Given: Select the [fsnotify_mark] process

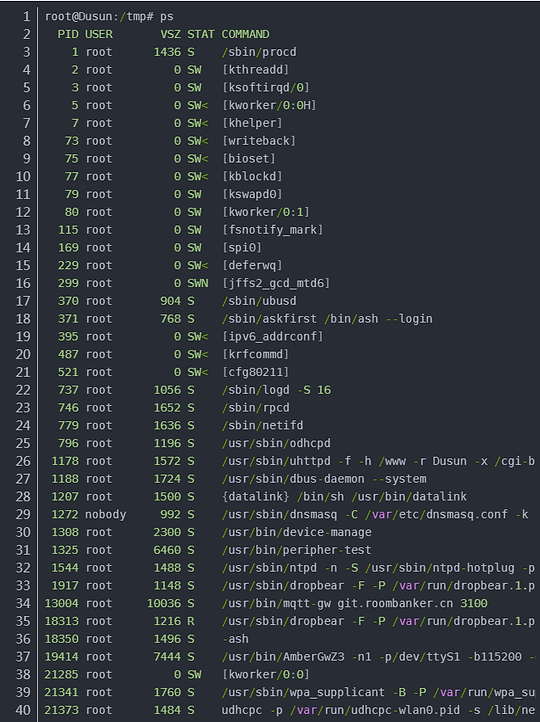Looking at the screenshot, I should click(x=273, y=230).
